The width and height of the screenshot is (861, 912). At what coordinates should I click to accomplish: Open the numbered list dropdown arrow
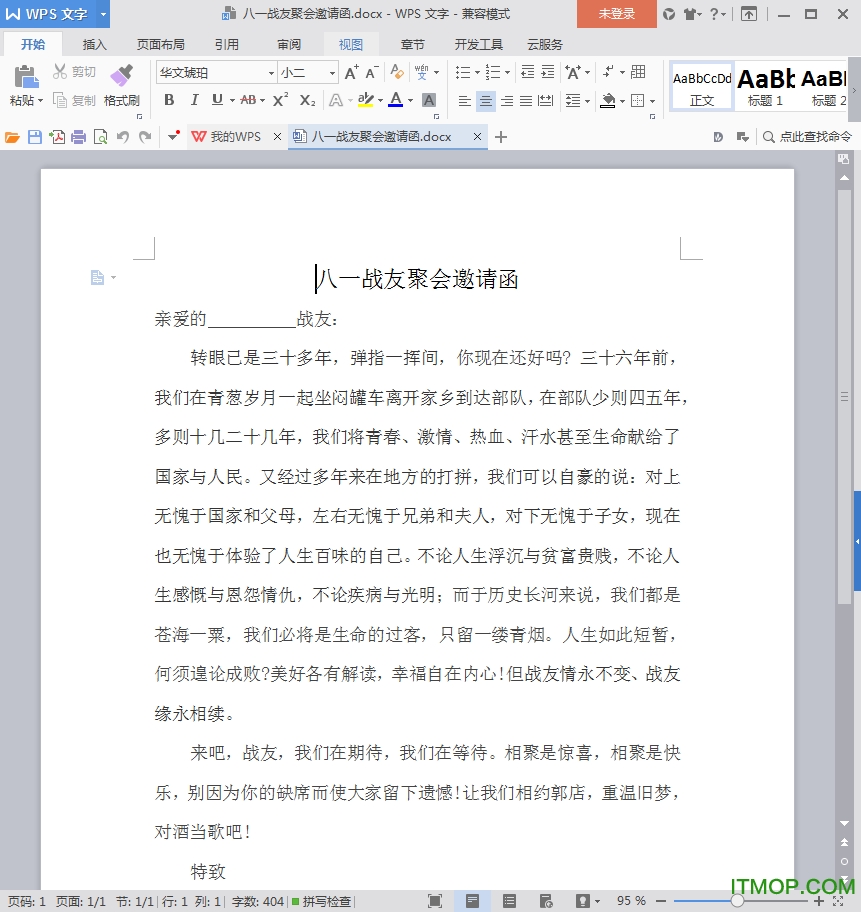507,73
